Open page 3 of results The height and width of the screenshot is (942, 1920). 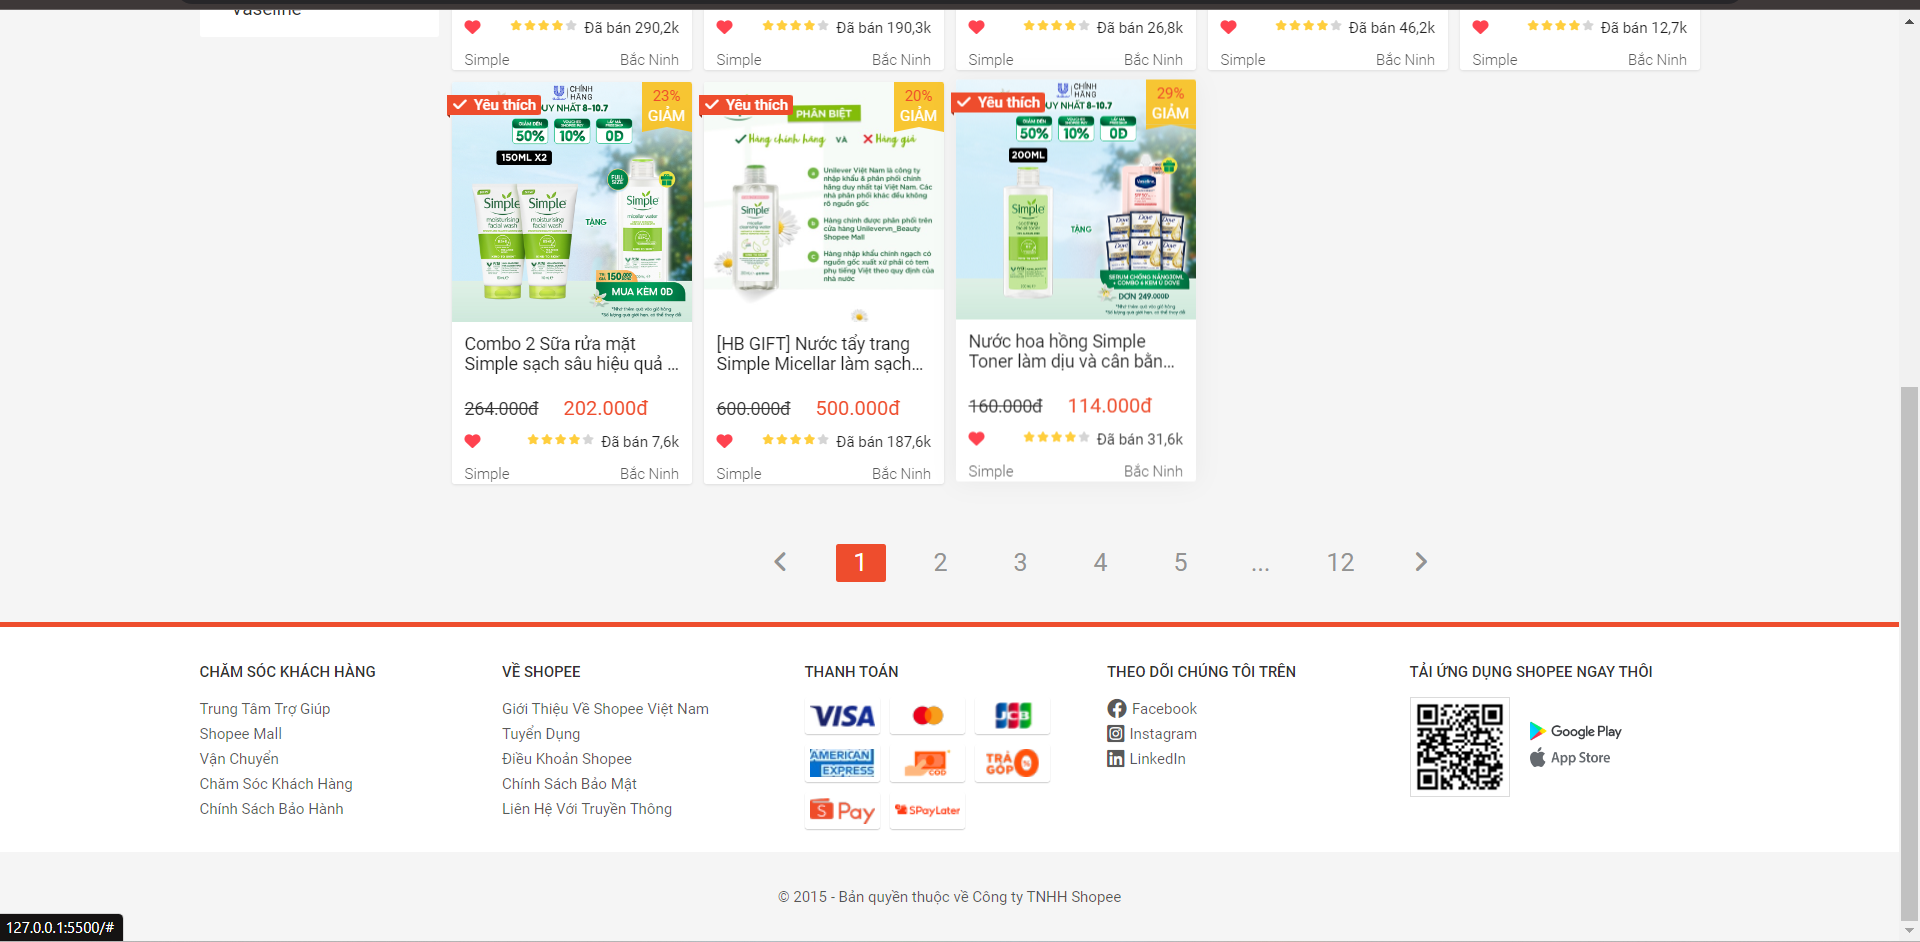pos(1020,562)
